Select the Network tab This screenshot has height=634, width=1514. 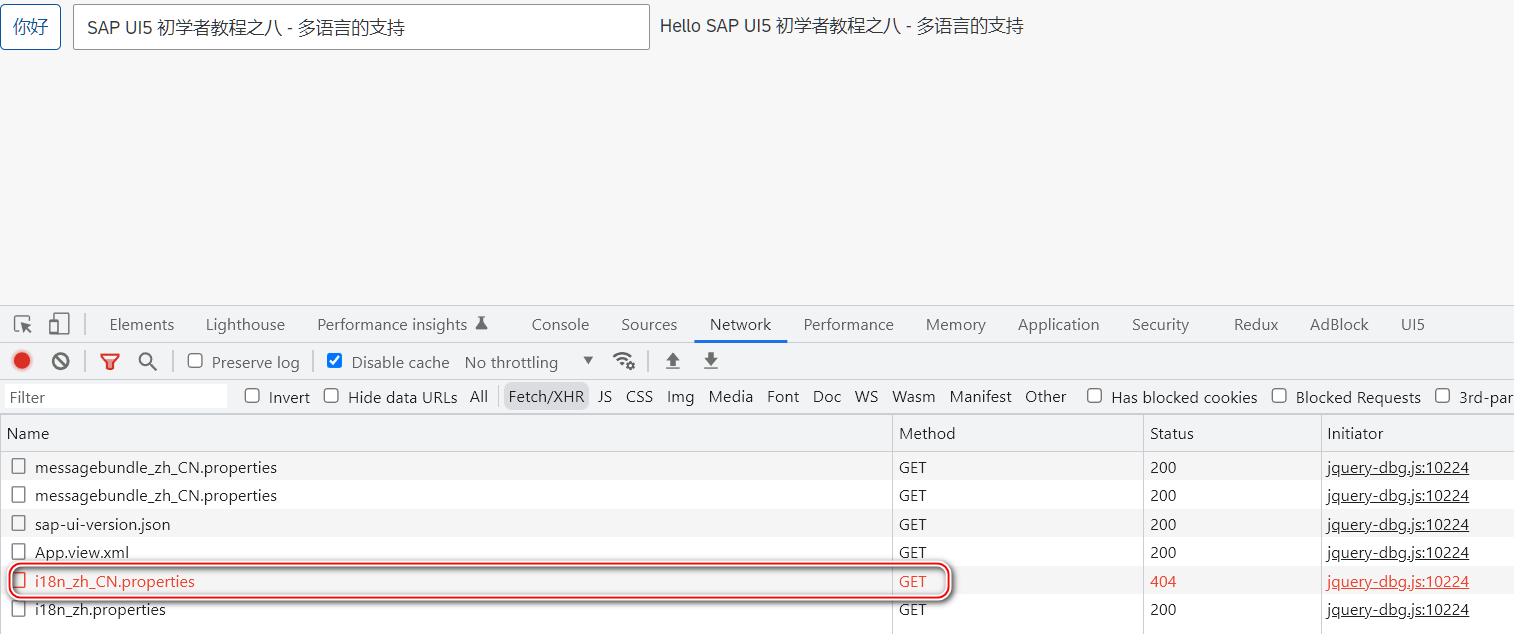point(740,324)
